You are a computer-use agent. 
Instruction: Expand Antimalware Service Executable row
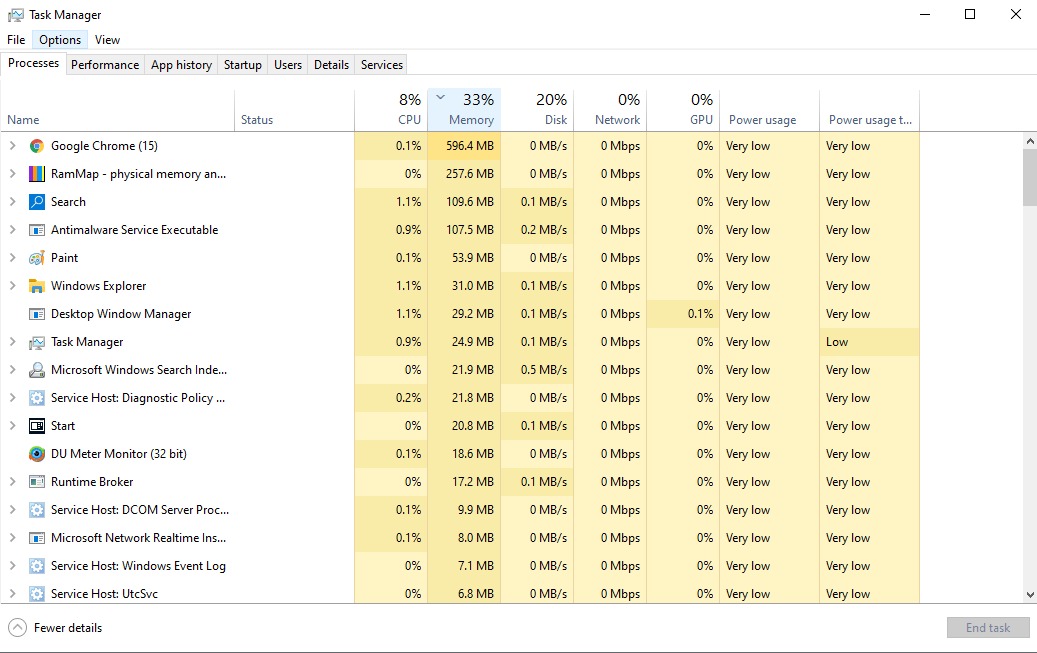click(13, 230)
